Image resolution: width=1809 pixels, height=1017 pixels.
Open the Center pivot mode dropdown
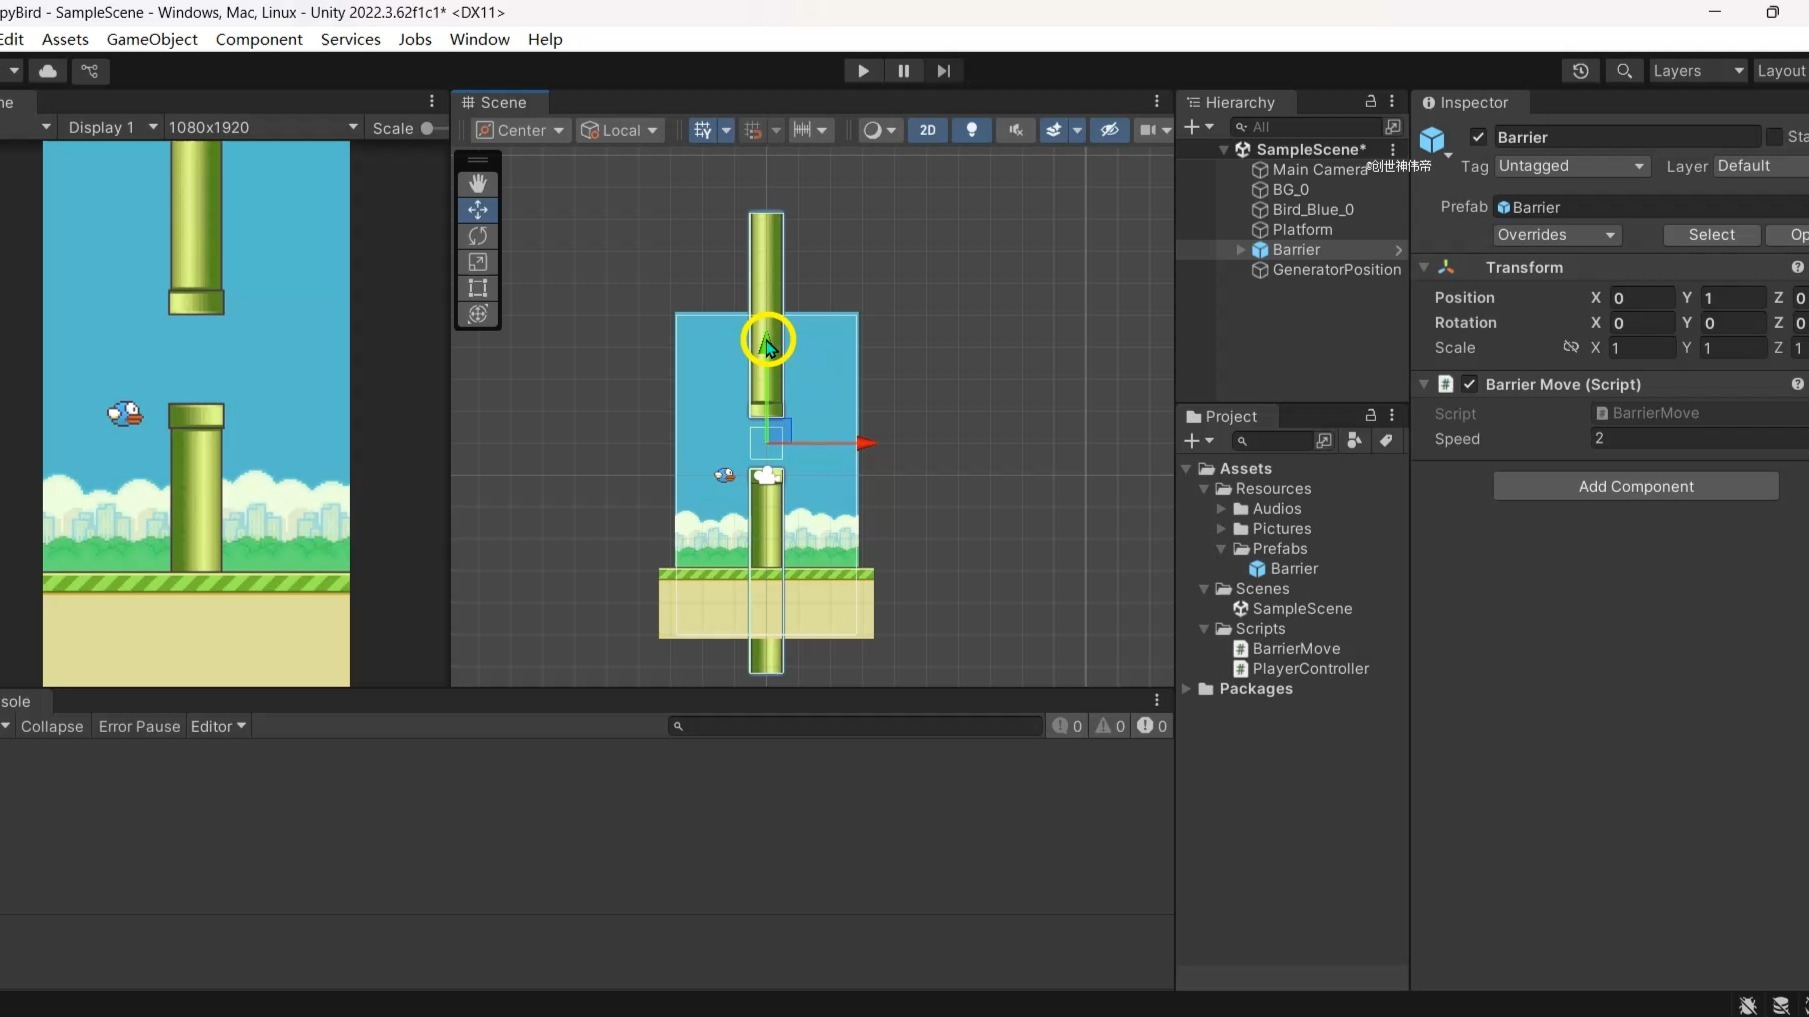(520, 130)
